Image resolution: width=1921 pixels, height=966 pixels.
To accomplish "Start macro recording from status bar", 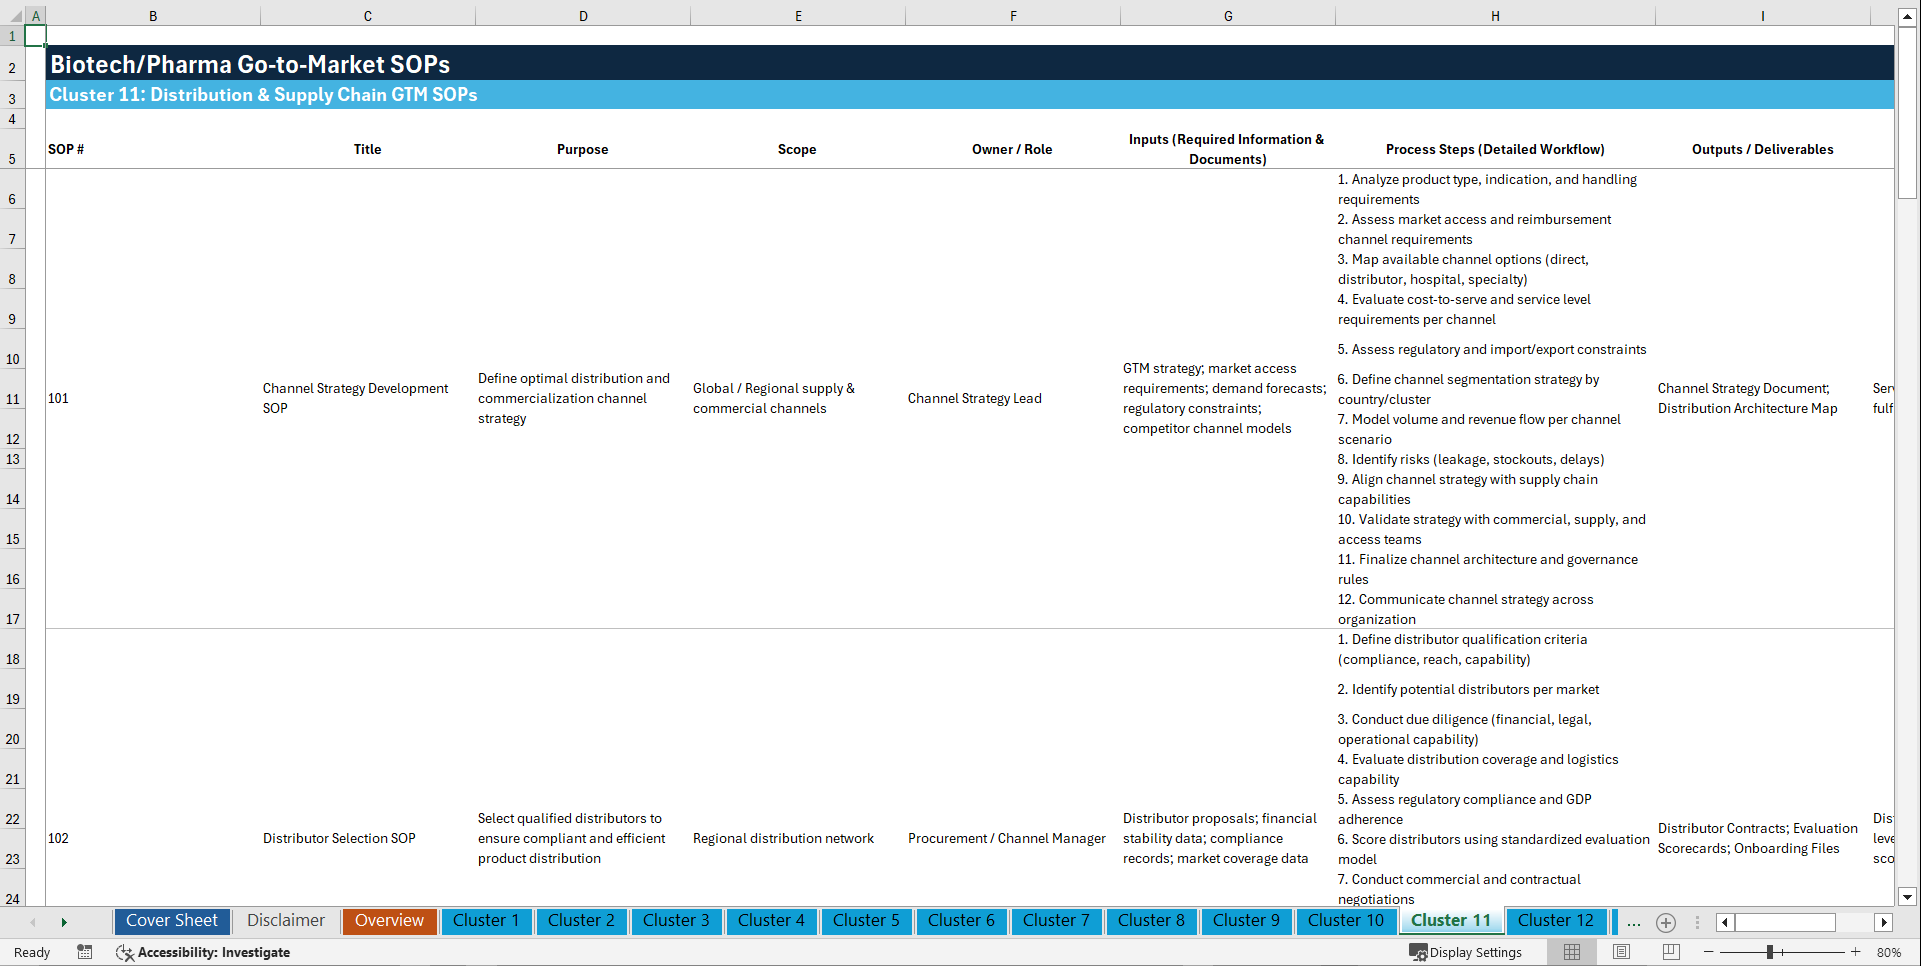I will pyautogui.click(x=85, y=952).
